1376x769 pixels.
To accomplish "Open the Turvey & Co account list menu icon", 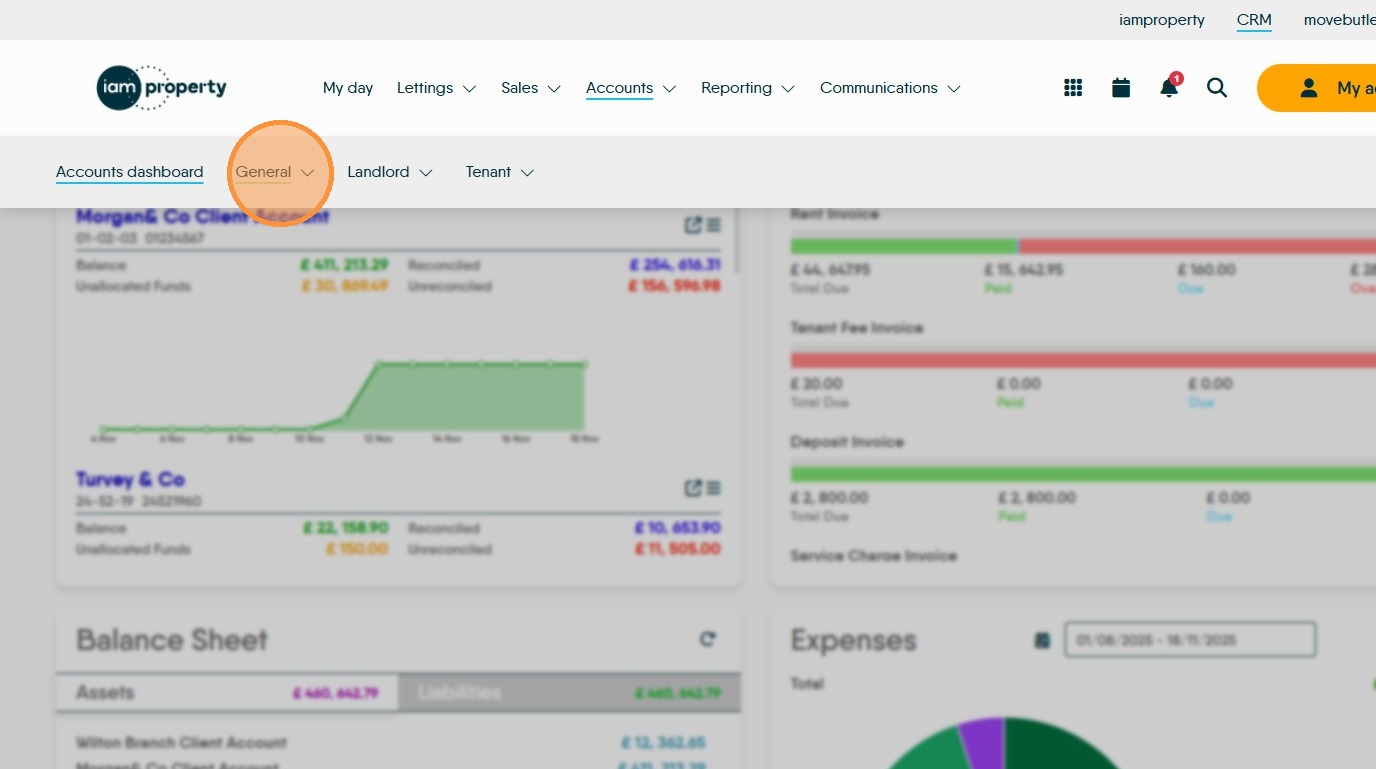I will (x=713, y=488).
